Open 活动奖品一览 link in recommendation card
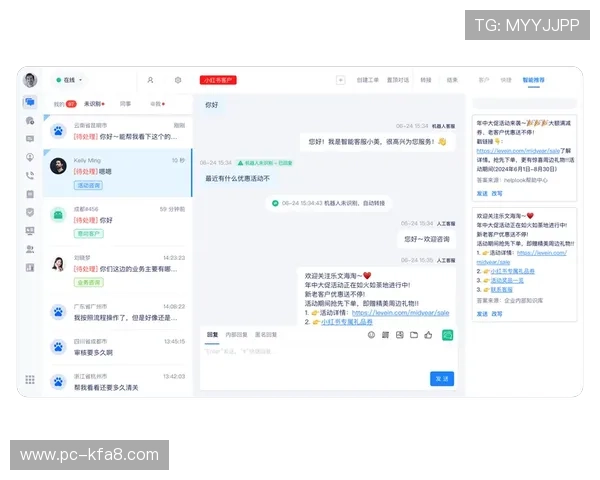This screenshot has width=600, height=480. tap(507, 280)
